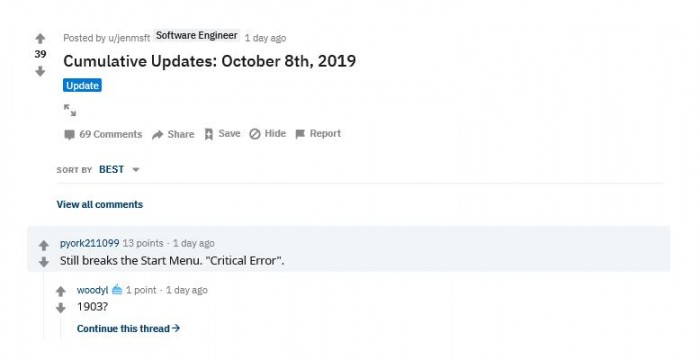Report this post
Image resolution: width=700 pixels, height=360 pixels.
[318, 134]
